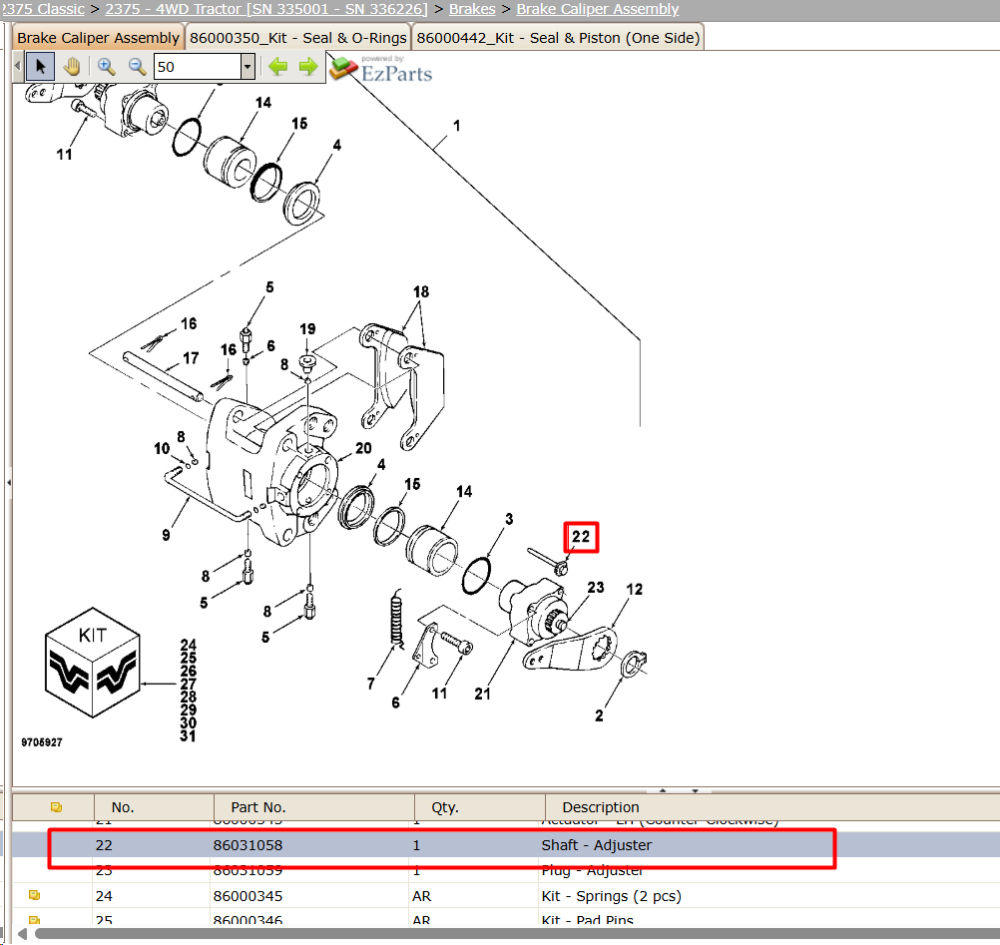Click the zoom percentage field showing 50
This screenshot has height=945, width=1000.
click(197, 66)
